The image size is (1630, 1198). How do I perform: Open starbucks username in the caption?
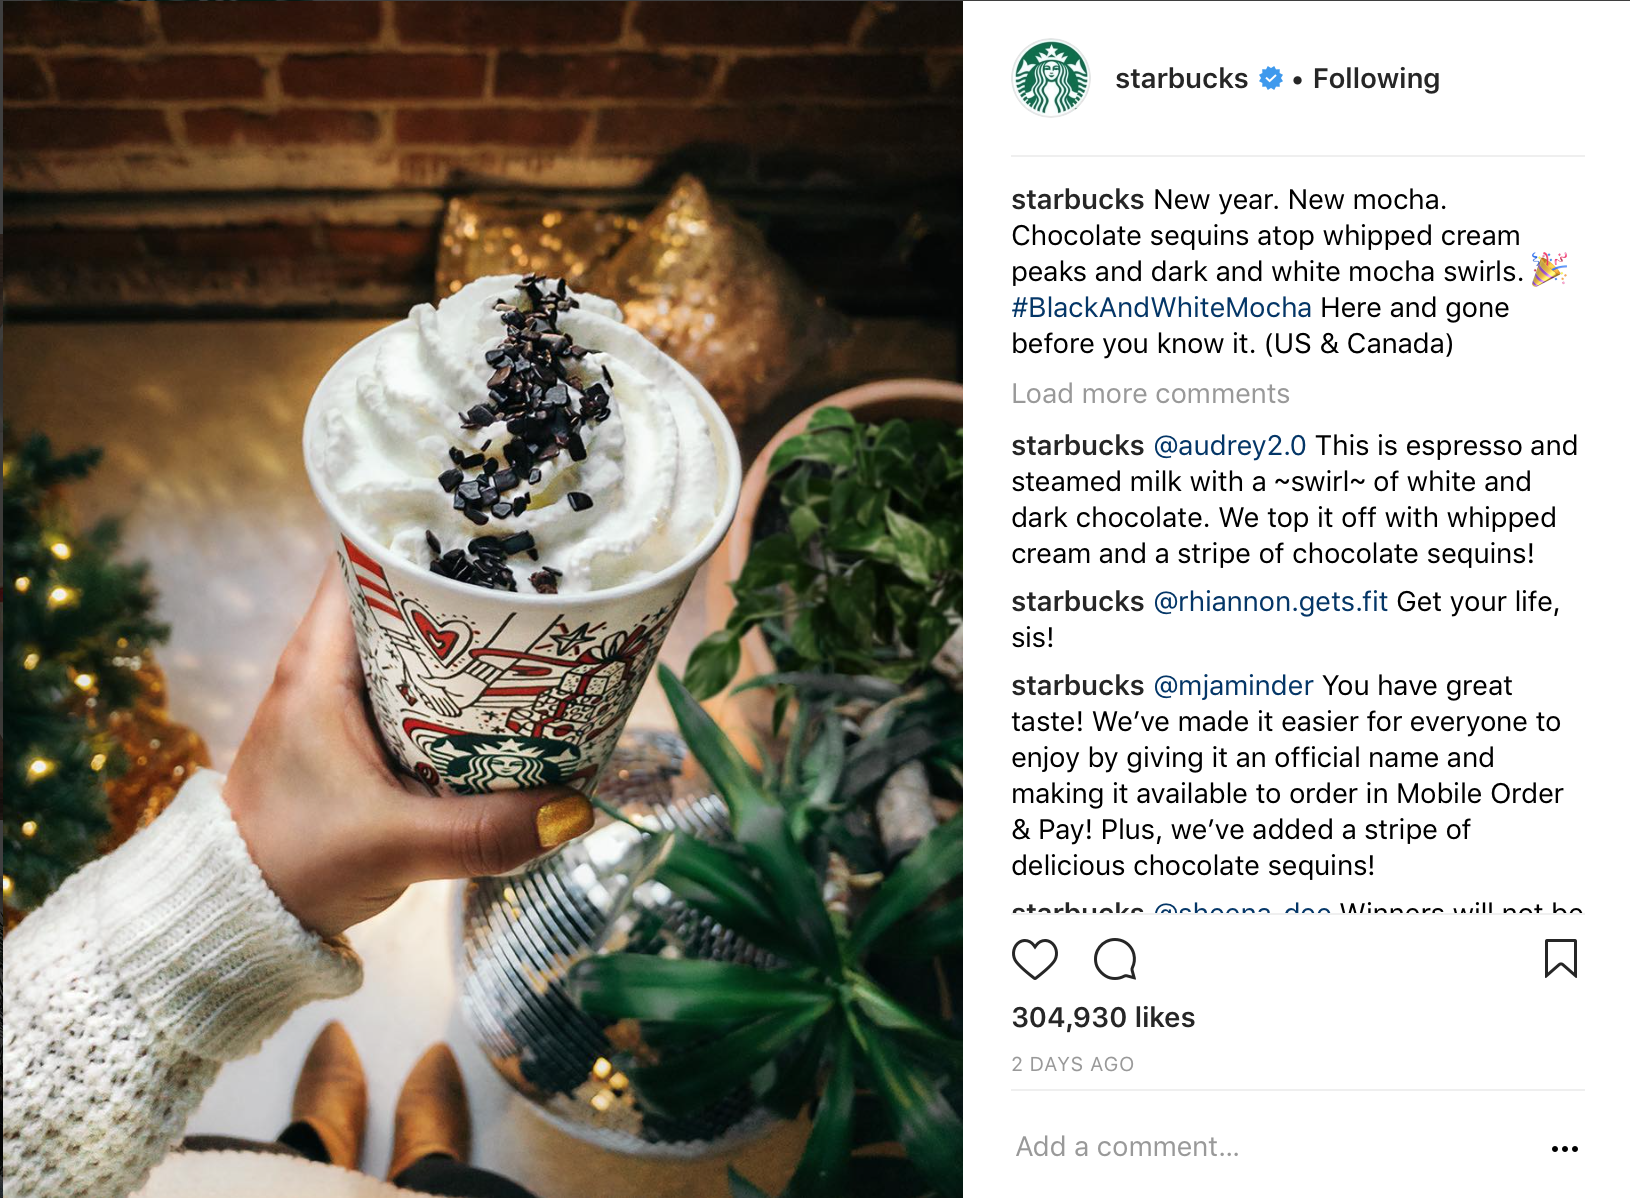pyautogui.click(x=1077, y=199)
